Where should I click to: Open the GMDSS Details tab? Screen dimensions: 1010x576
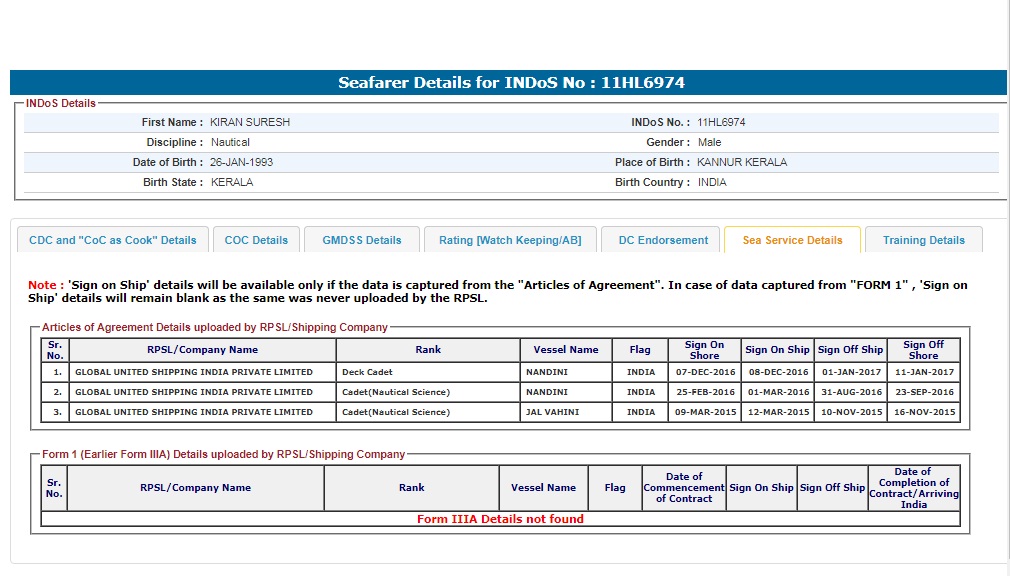(361, 240)
